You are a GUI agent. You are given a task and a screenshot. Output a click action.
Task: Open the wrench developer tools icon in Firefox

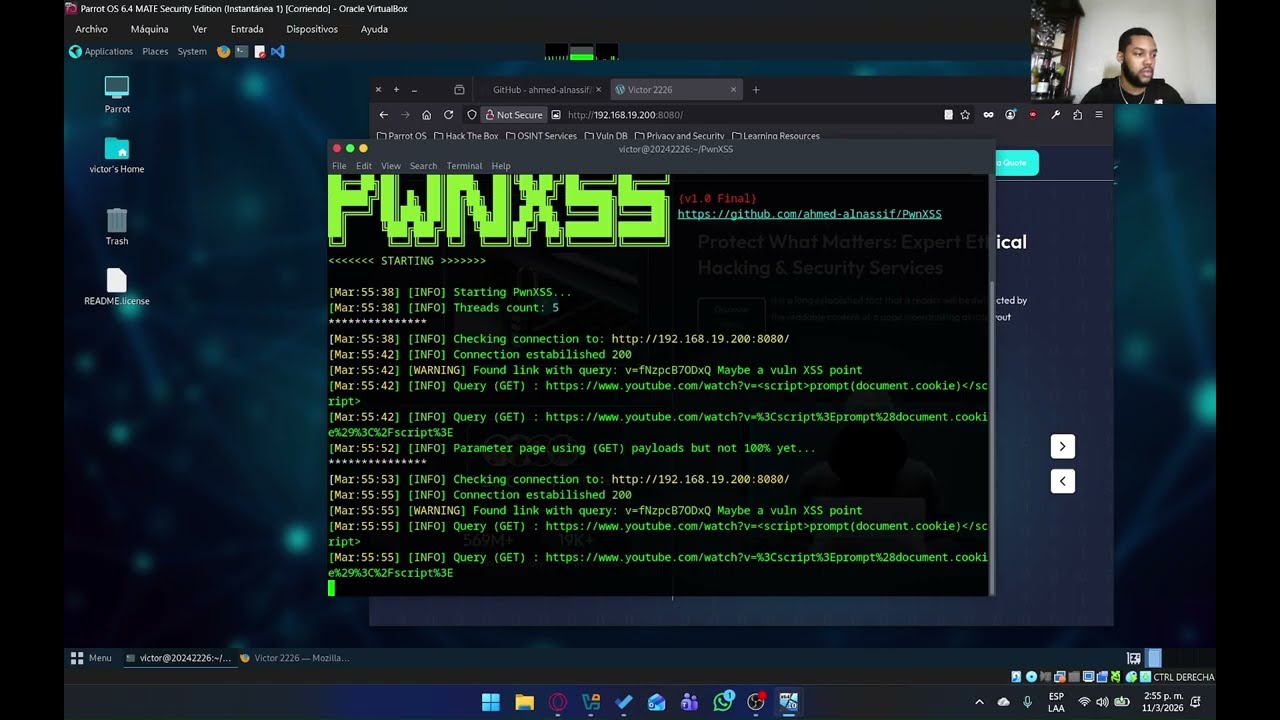(x=1055, y=115)
